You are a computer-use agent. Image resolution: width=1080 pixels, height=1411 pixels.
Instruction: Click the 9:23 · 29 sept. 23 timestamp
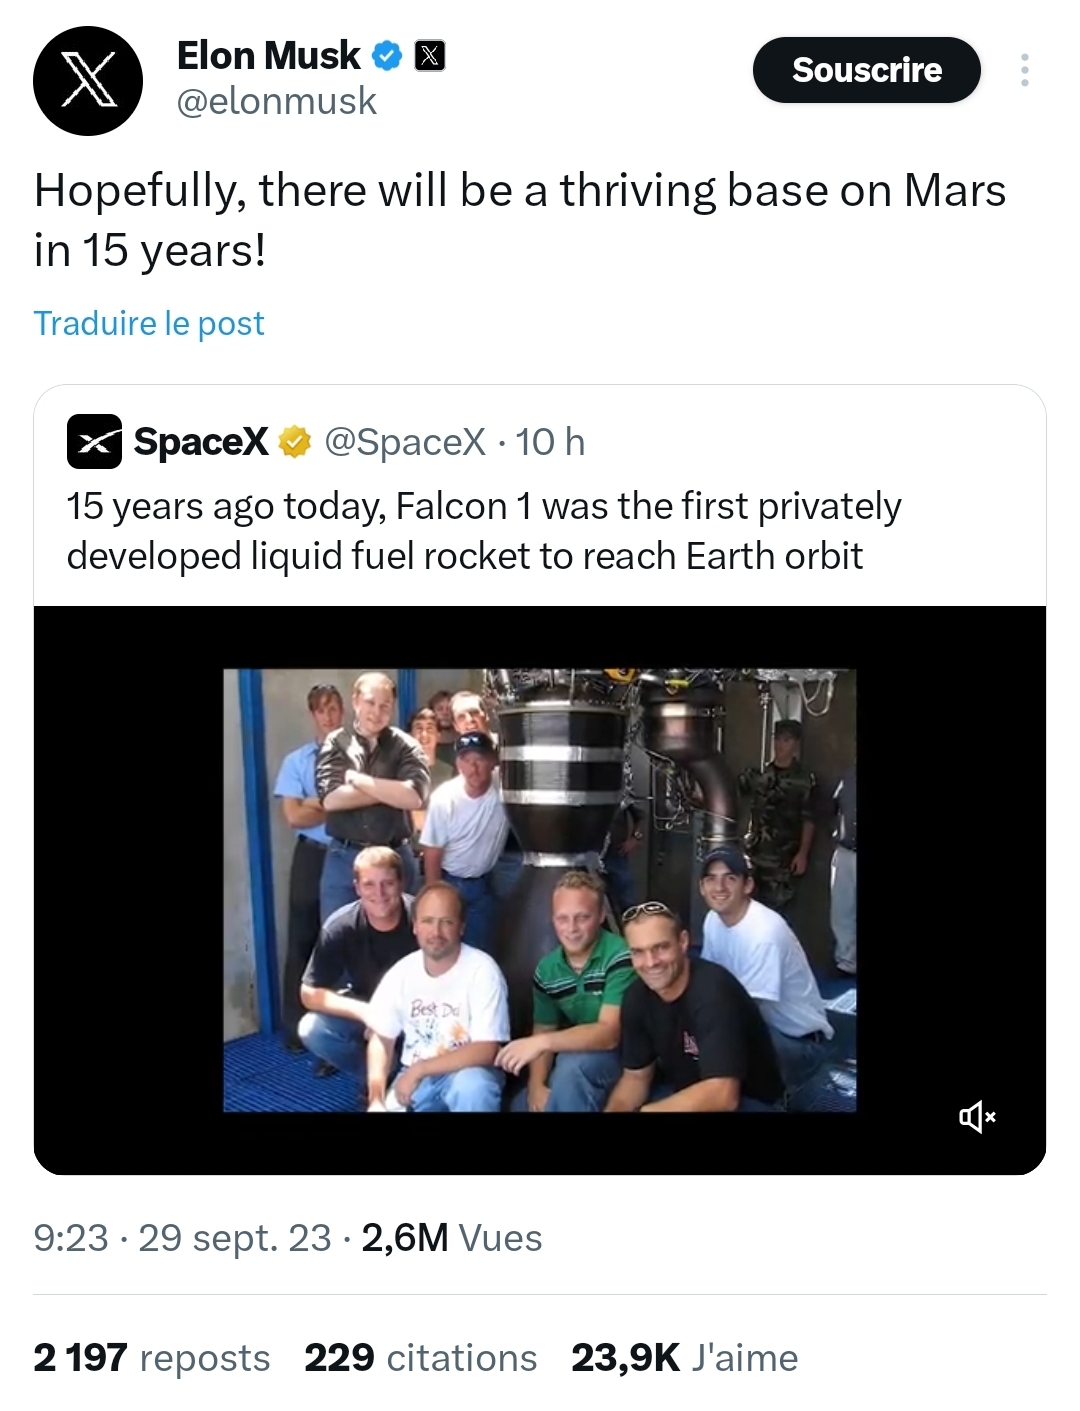182,1238
